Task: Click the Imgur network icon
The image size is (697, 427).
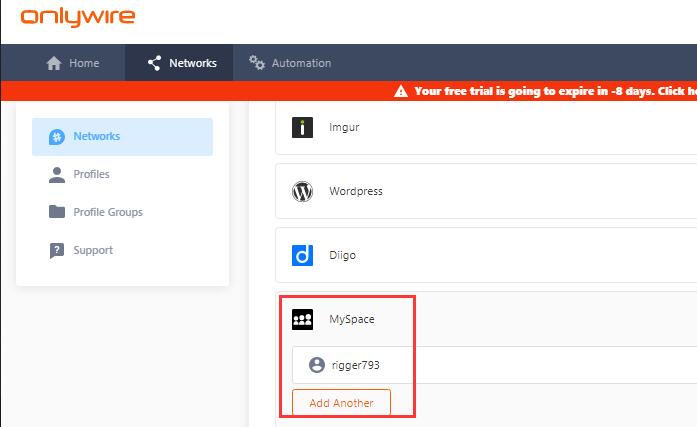Action: pos(302,127)
